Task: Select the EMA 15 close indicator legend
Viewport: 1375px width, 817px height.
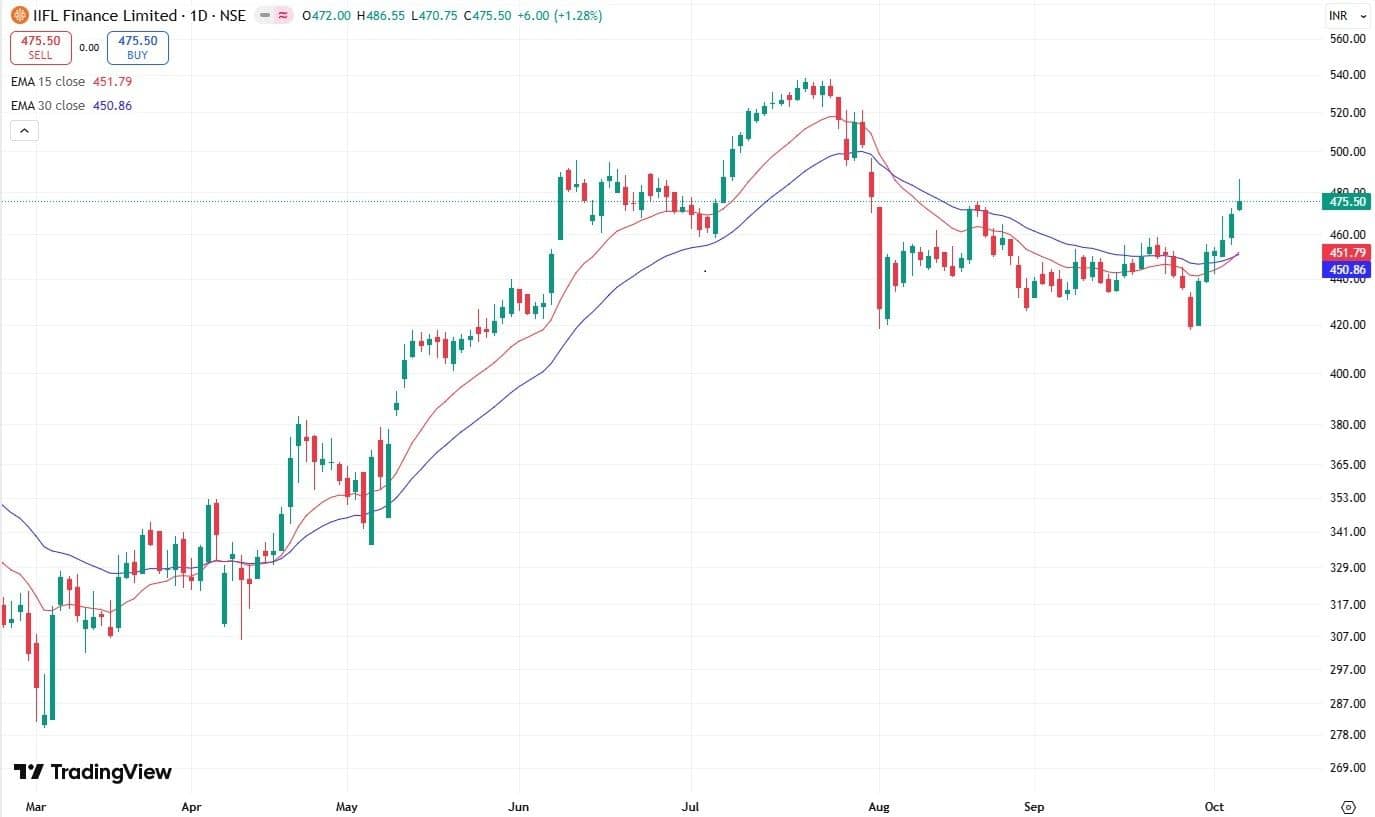Action: pyautogui.click(x=48, y=82)
